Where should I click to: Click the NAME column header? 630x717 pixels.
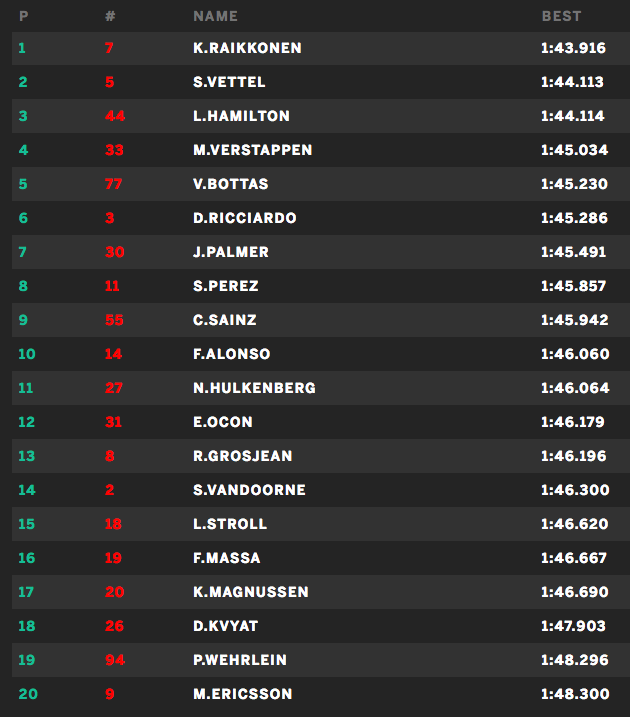pos(215,16)
